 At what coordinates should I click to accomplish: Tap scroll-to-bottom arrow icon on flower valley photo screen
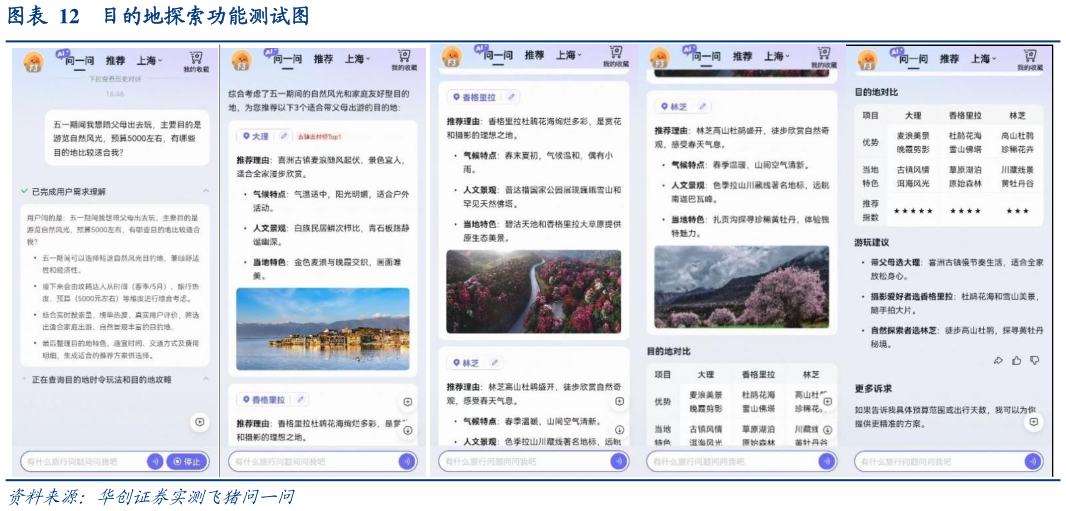coord(619,430)
